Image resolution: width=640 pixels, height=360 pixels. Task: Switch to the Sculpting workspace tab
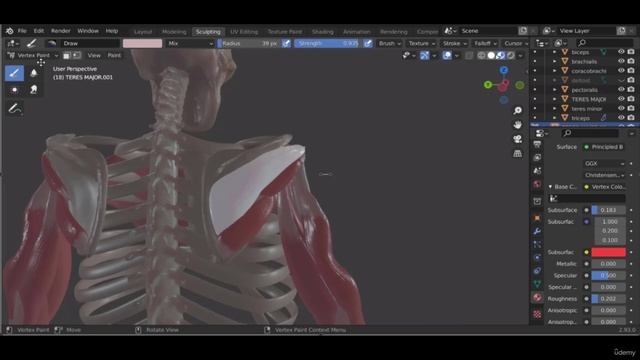pos(208,32)
